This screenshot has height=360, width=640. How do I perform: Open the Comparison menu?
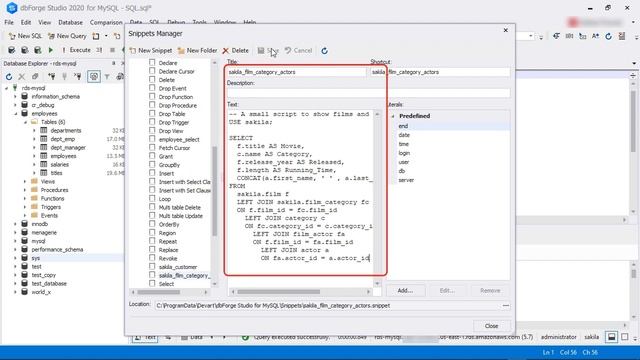[106, 22]
